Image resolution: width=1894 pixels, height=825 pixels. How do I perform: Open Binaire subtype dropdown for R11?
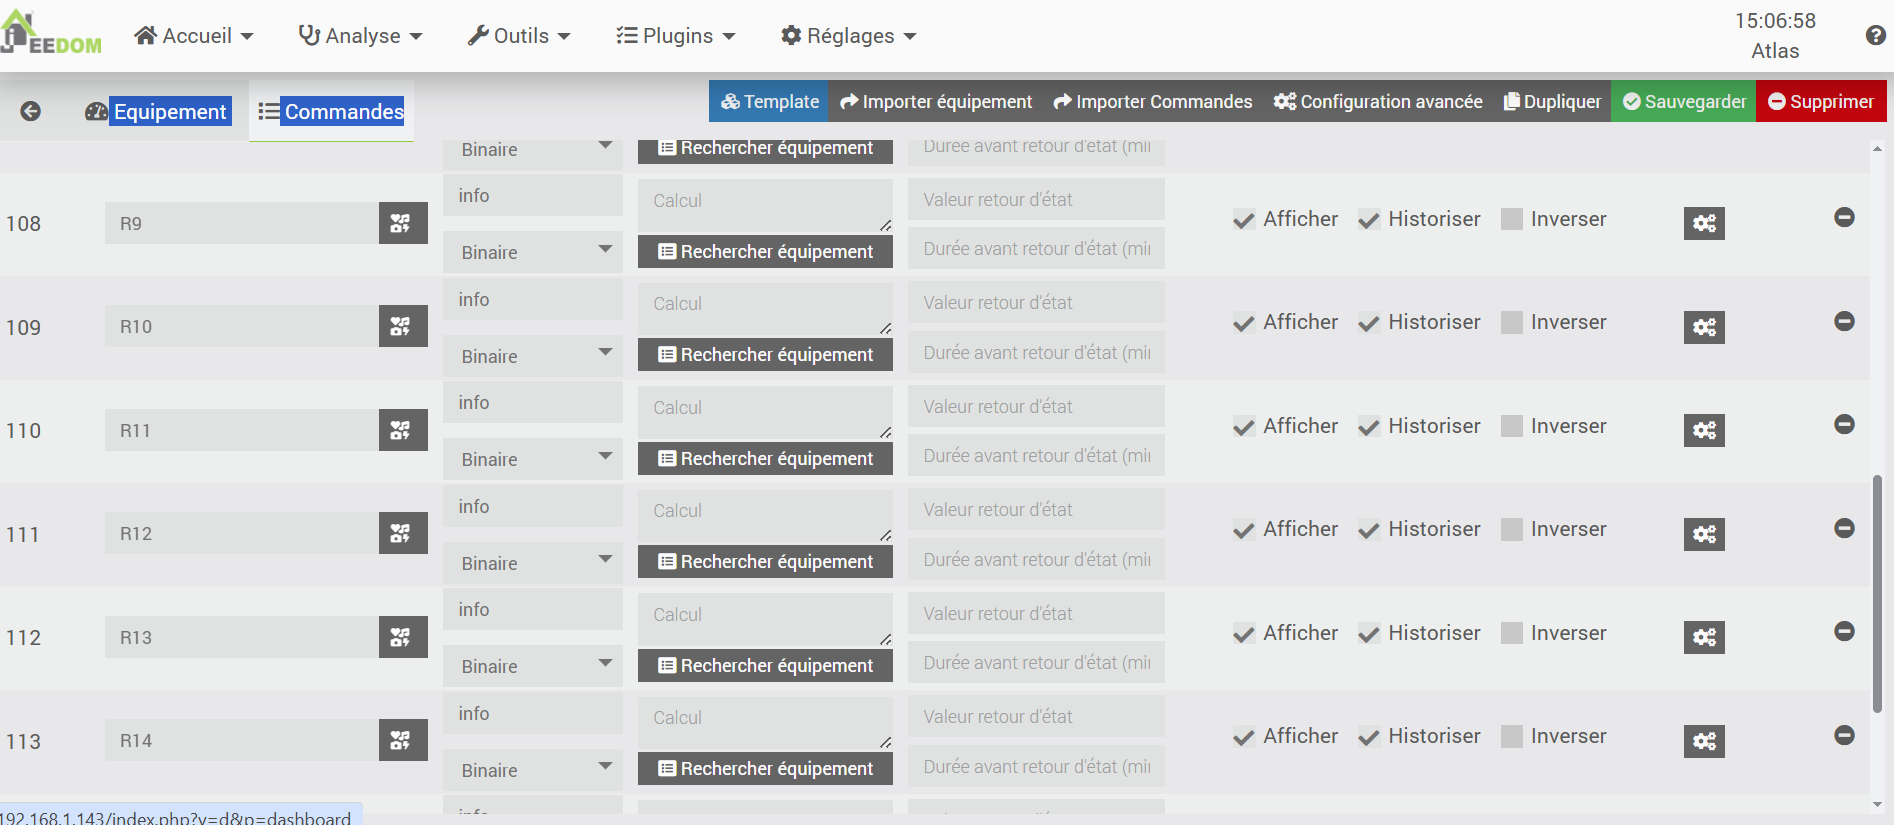coord(533,459)
